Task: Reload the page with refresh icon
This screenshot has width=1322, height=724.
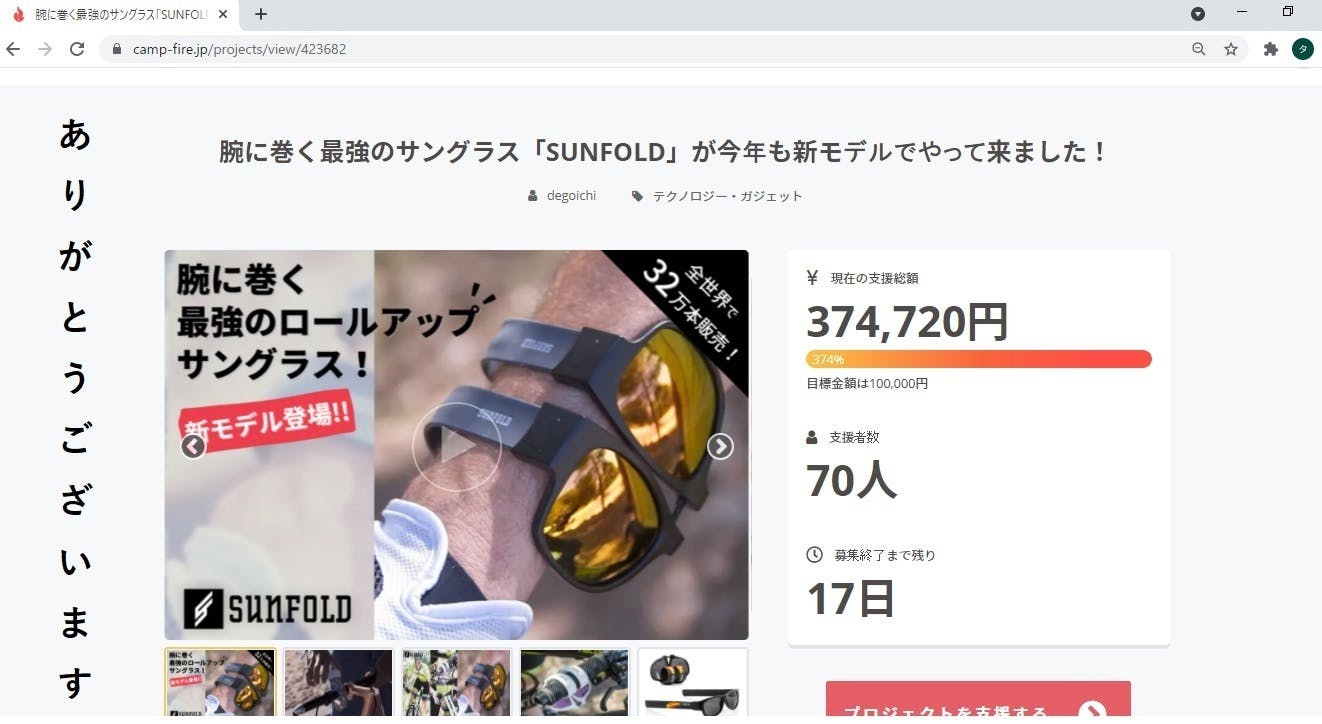Action: tap(77, 48)
